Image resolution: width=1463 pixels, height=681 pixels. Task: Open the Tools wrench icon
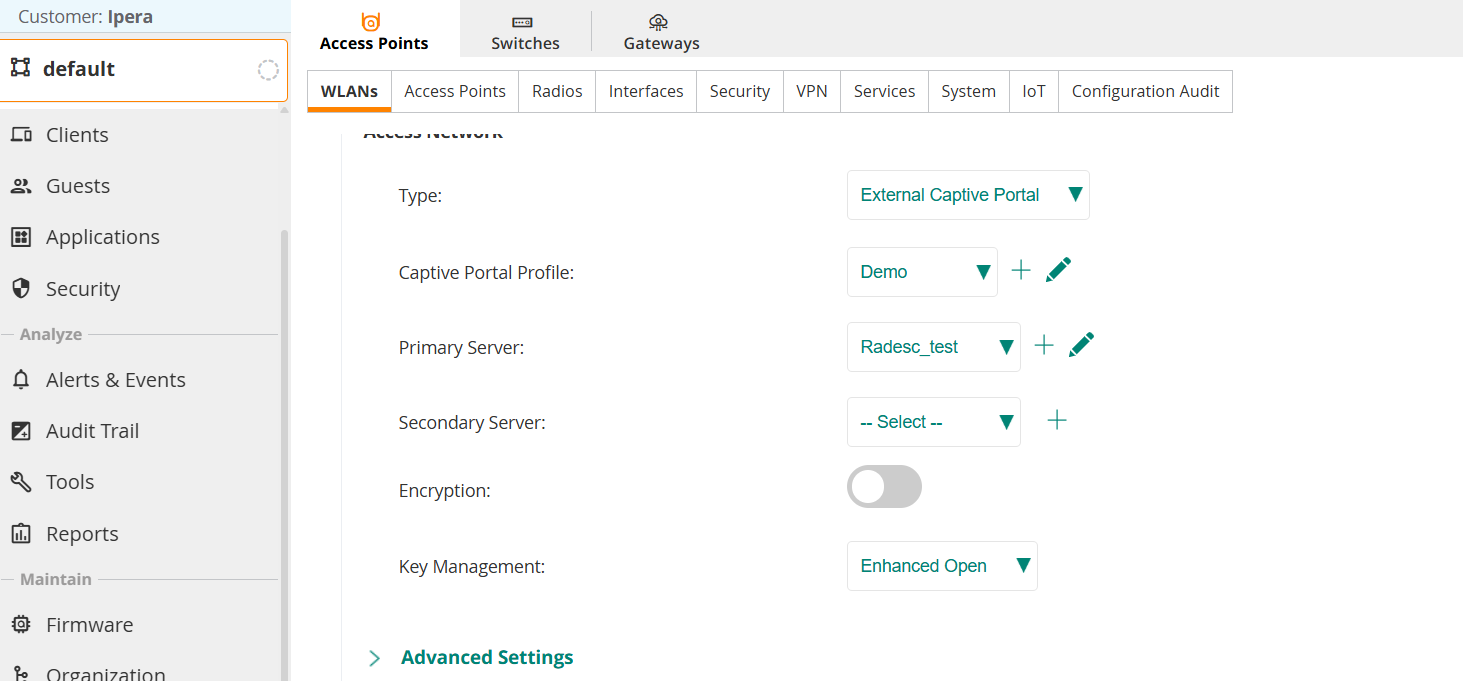[20, 482]
